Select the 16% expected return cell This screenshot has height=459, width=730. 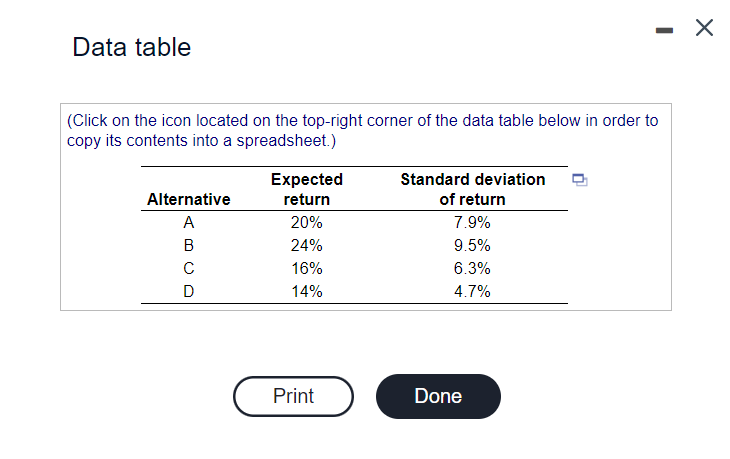(307, 269)
